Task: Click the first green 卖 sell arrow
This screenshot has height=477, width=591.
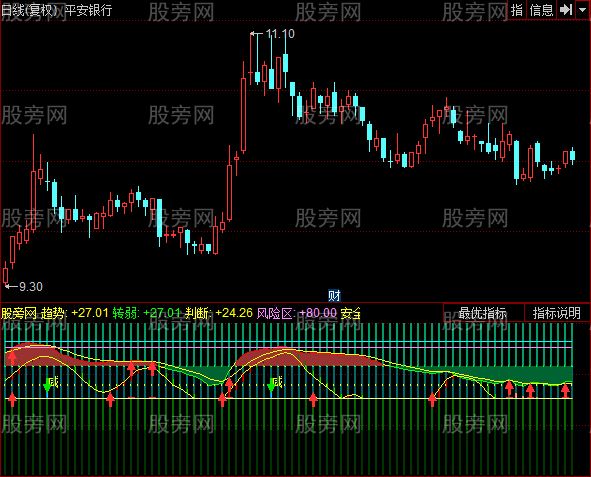Action: [x=47, y=385]
